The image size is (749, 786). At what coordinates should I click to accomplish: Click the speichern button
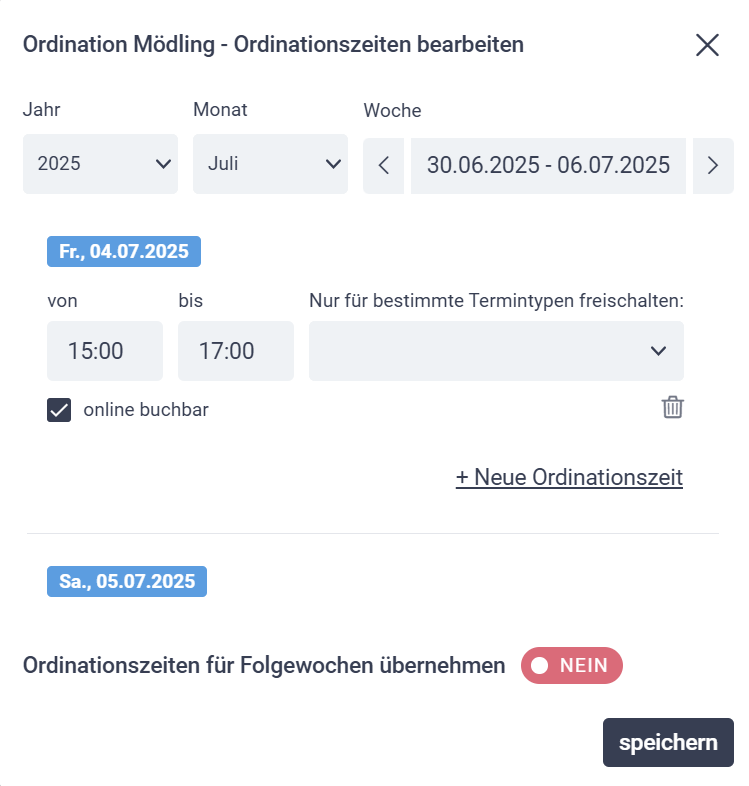[x=668, y=742]
